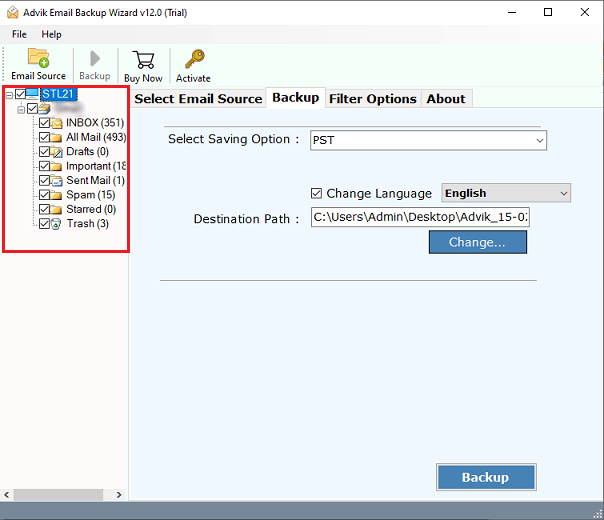Image resolution: width=604 pixels, height=520 pixels.
Task: Open the Select Saving Option dropdown
Action: (428, 140)
